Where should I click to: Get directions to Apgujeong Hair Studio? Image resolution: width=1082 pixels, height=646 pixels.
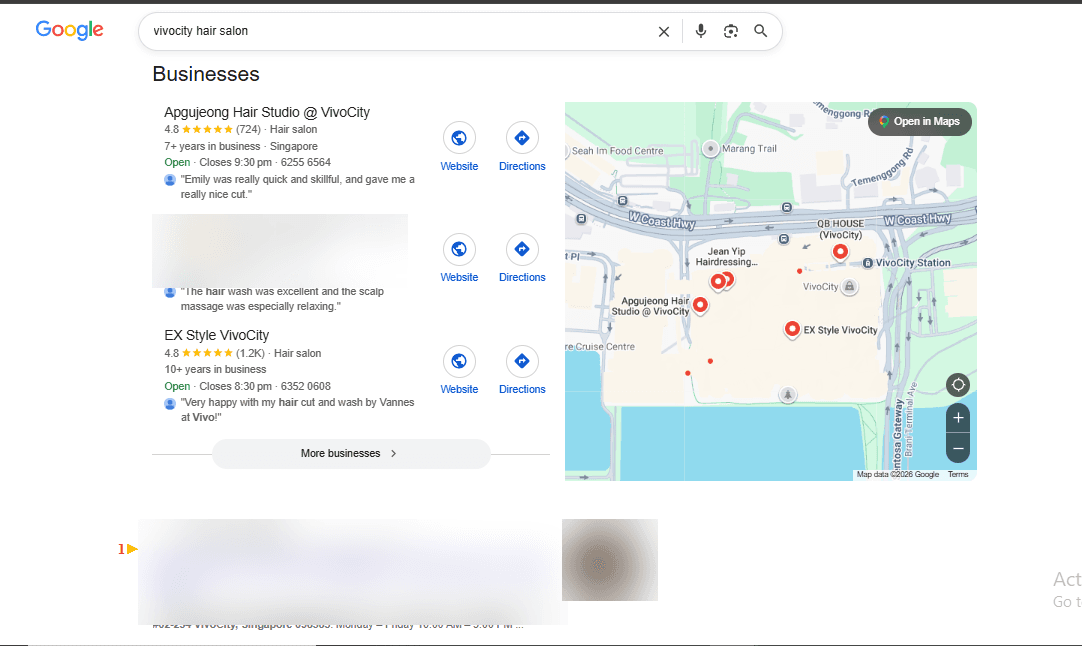click(522, 138)
